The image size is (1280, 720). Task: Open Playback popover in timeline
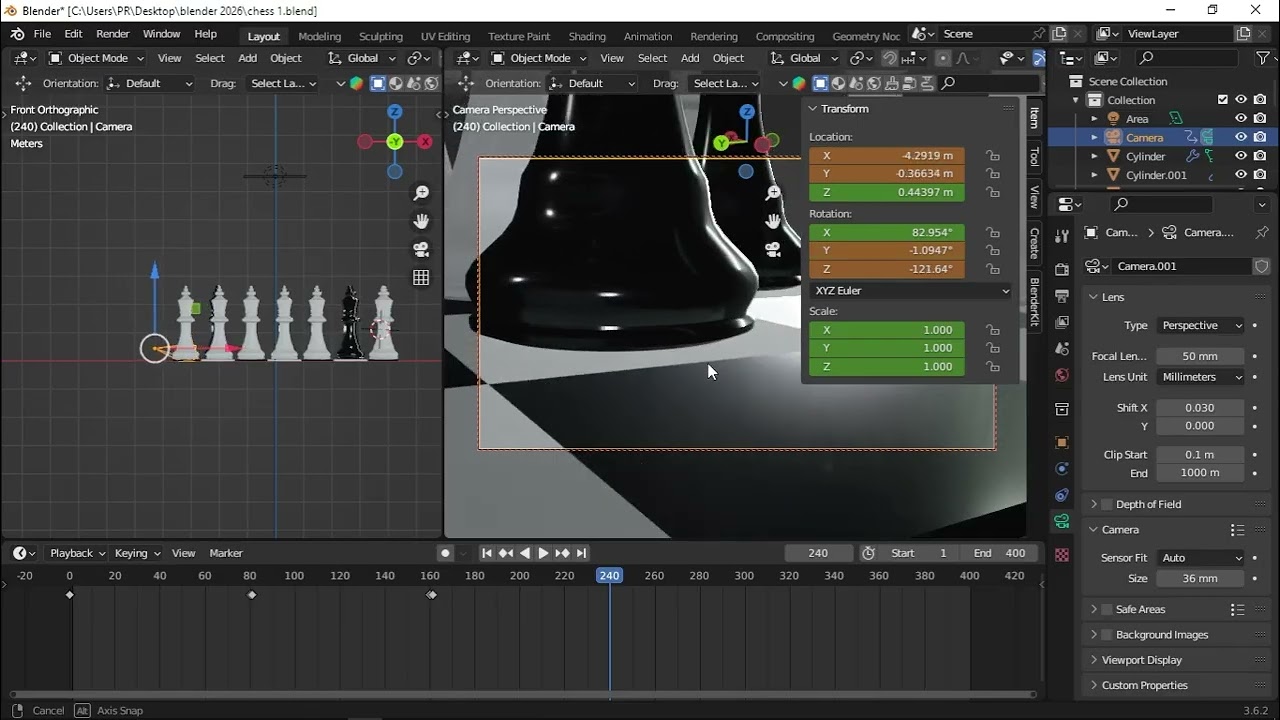76,553
